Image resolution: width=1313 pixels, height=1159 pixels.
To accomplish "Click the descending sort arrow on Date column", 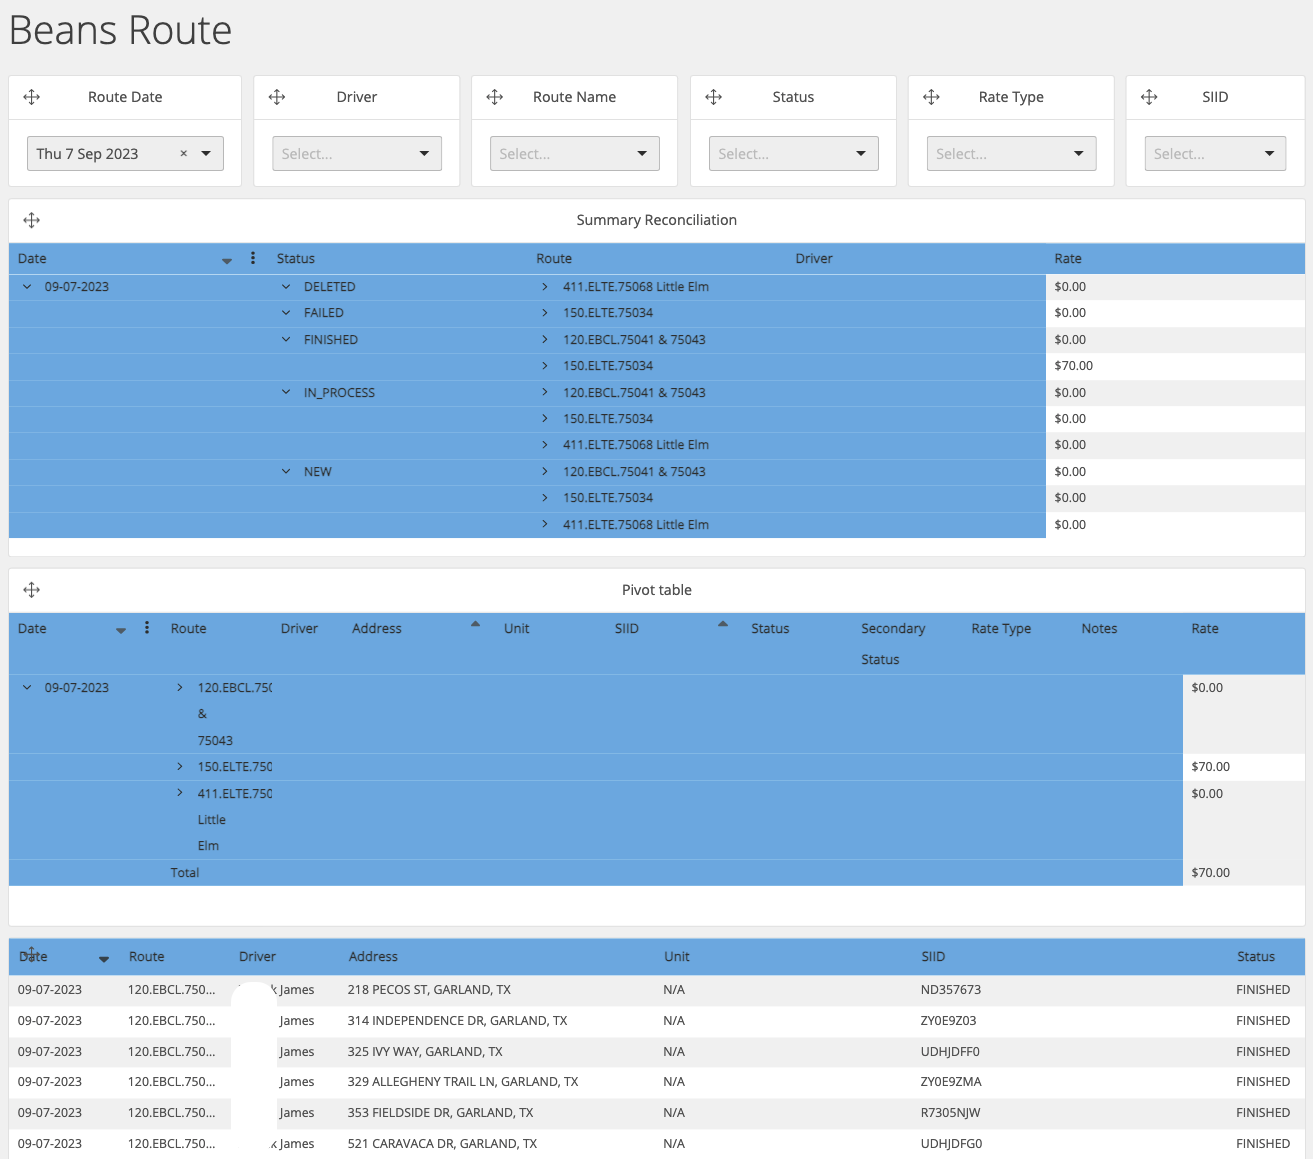I will tap(227, 259).
